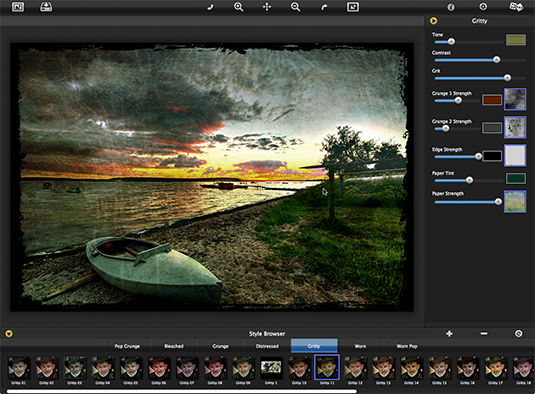The width and height of the screenshot is (535, 394).
Task: Apply the Gritty 16 style thumbnail
Action: point(467,368)
